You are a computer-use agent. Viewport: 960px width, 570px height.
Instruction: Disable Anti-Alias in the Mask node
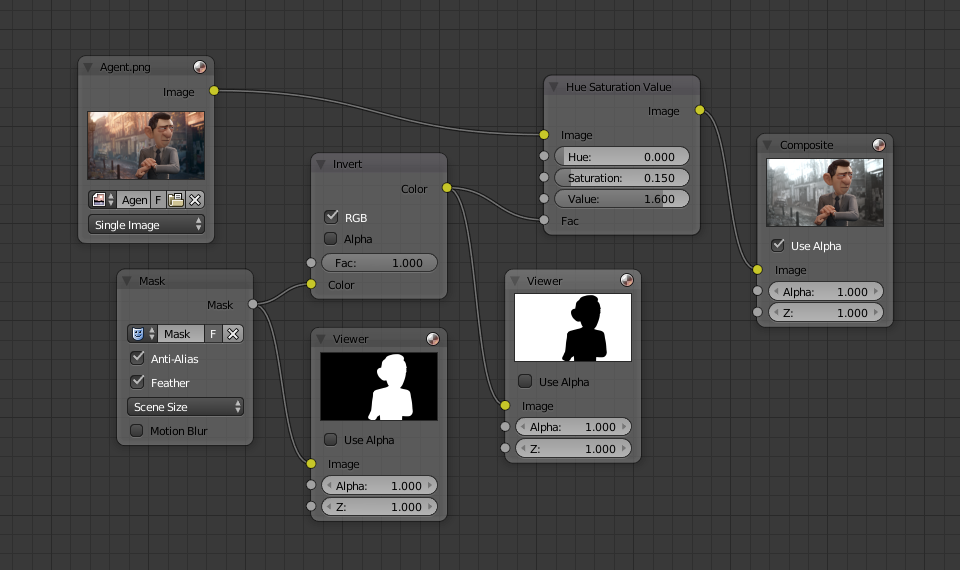[x=137, y=358]
